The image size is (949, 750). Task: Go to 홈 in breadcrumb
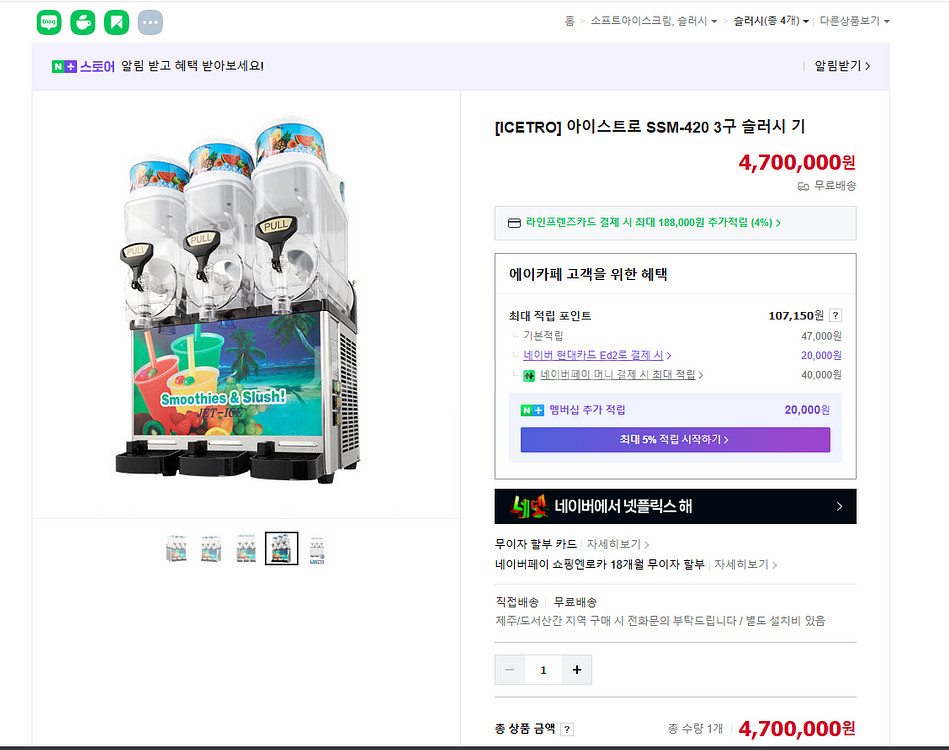569,21
